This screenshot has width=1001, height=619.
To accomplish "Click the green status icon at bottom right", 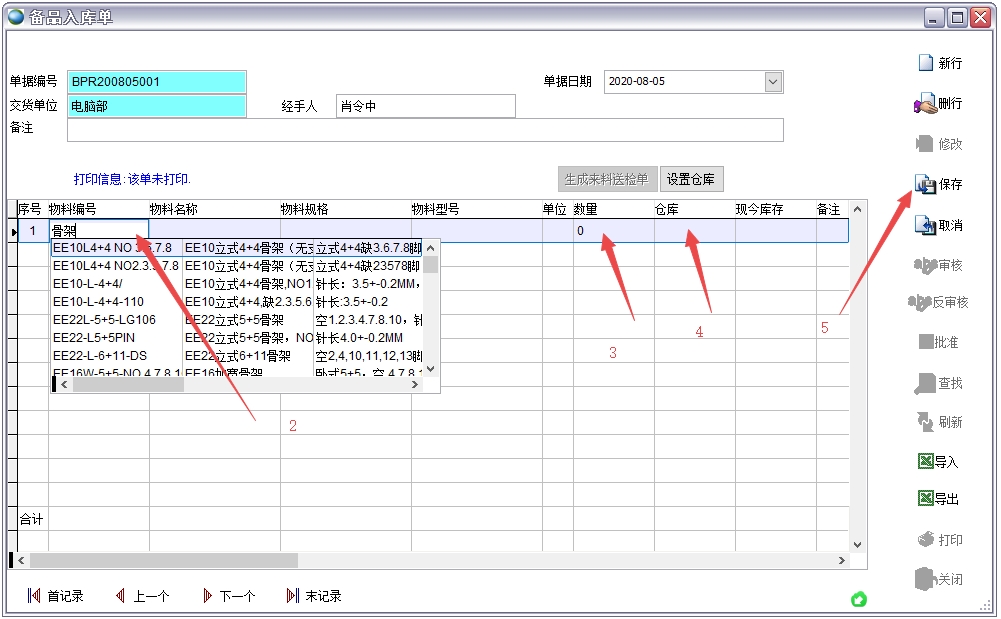I will [858, 599].
